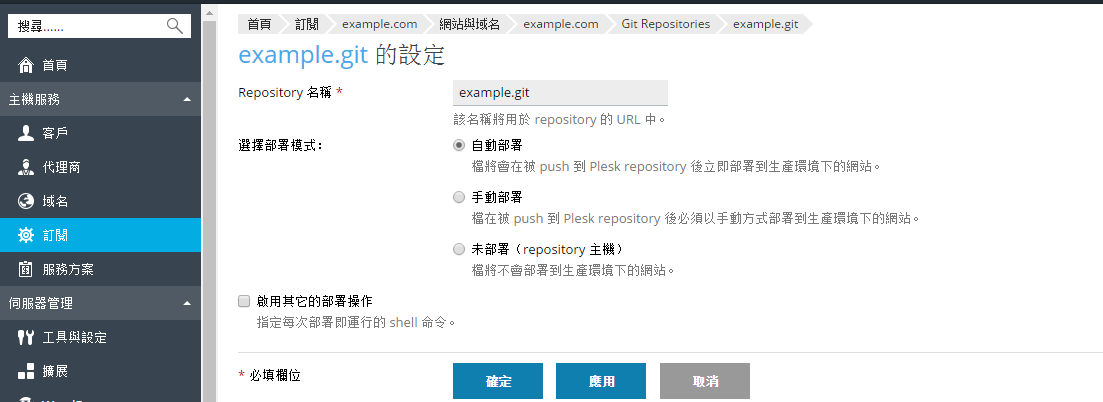Viewport: 1103px width, 402px height.
Task: Collapse the 伺服器管理 section arrow
Action: [186, 303]
